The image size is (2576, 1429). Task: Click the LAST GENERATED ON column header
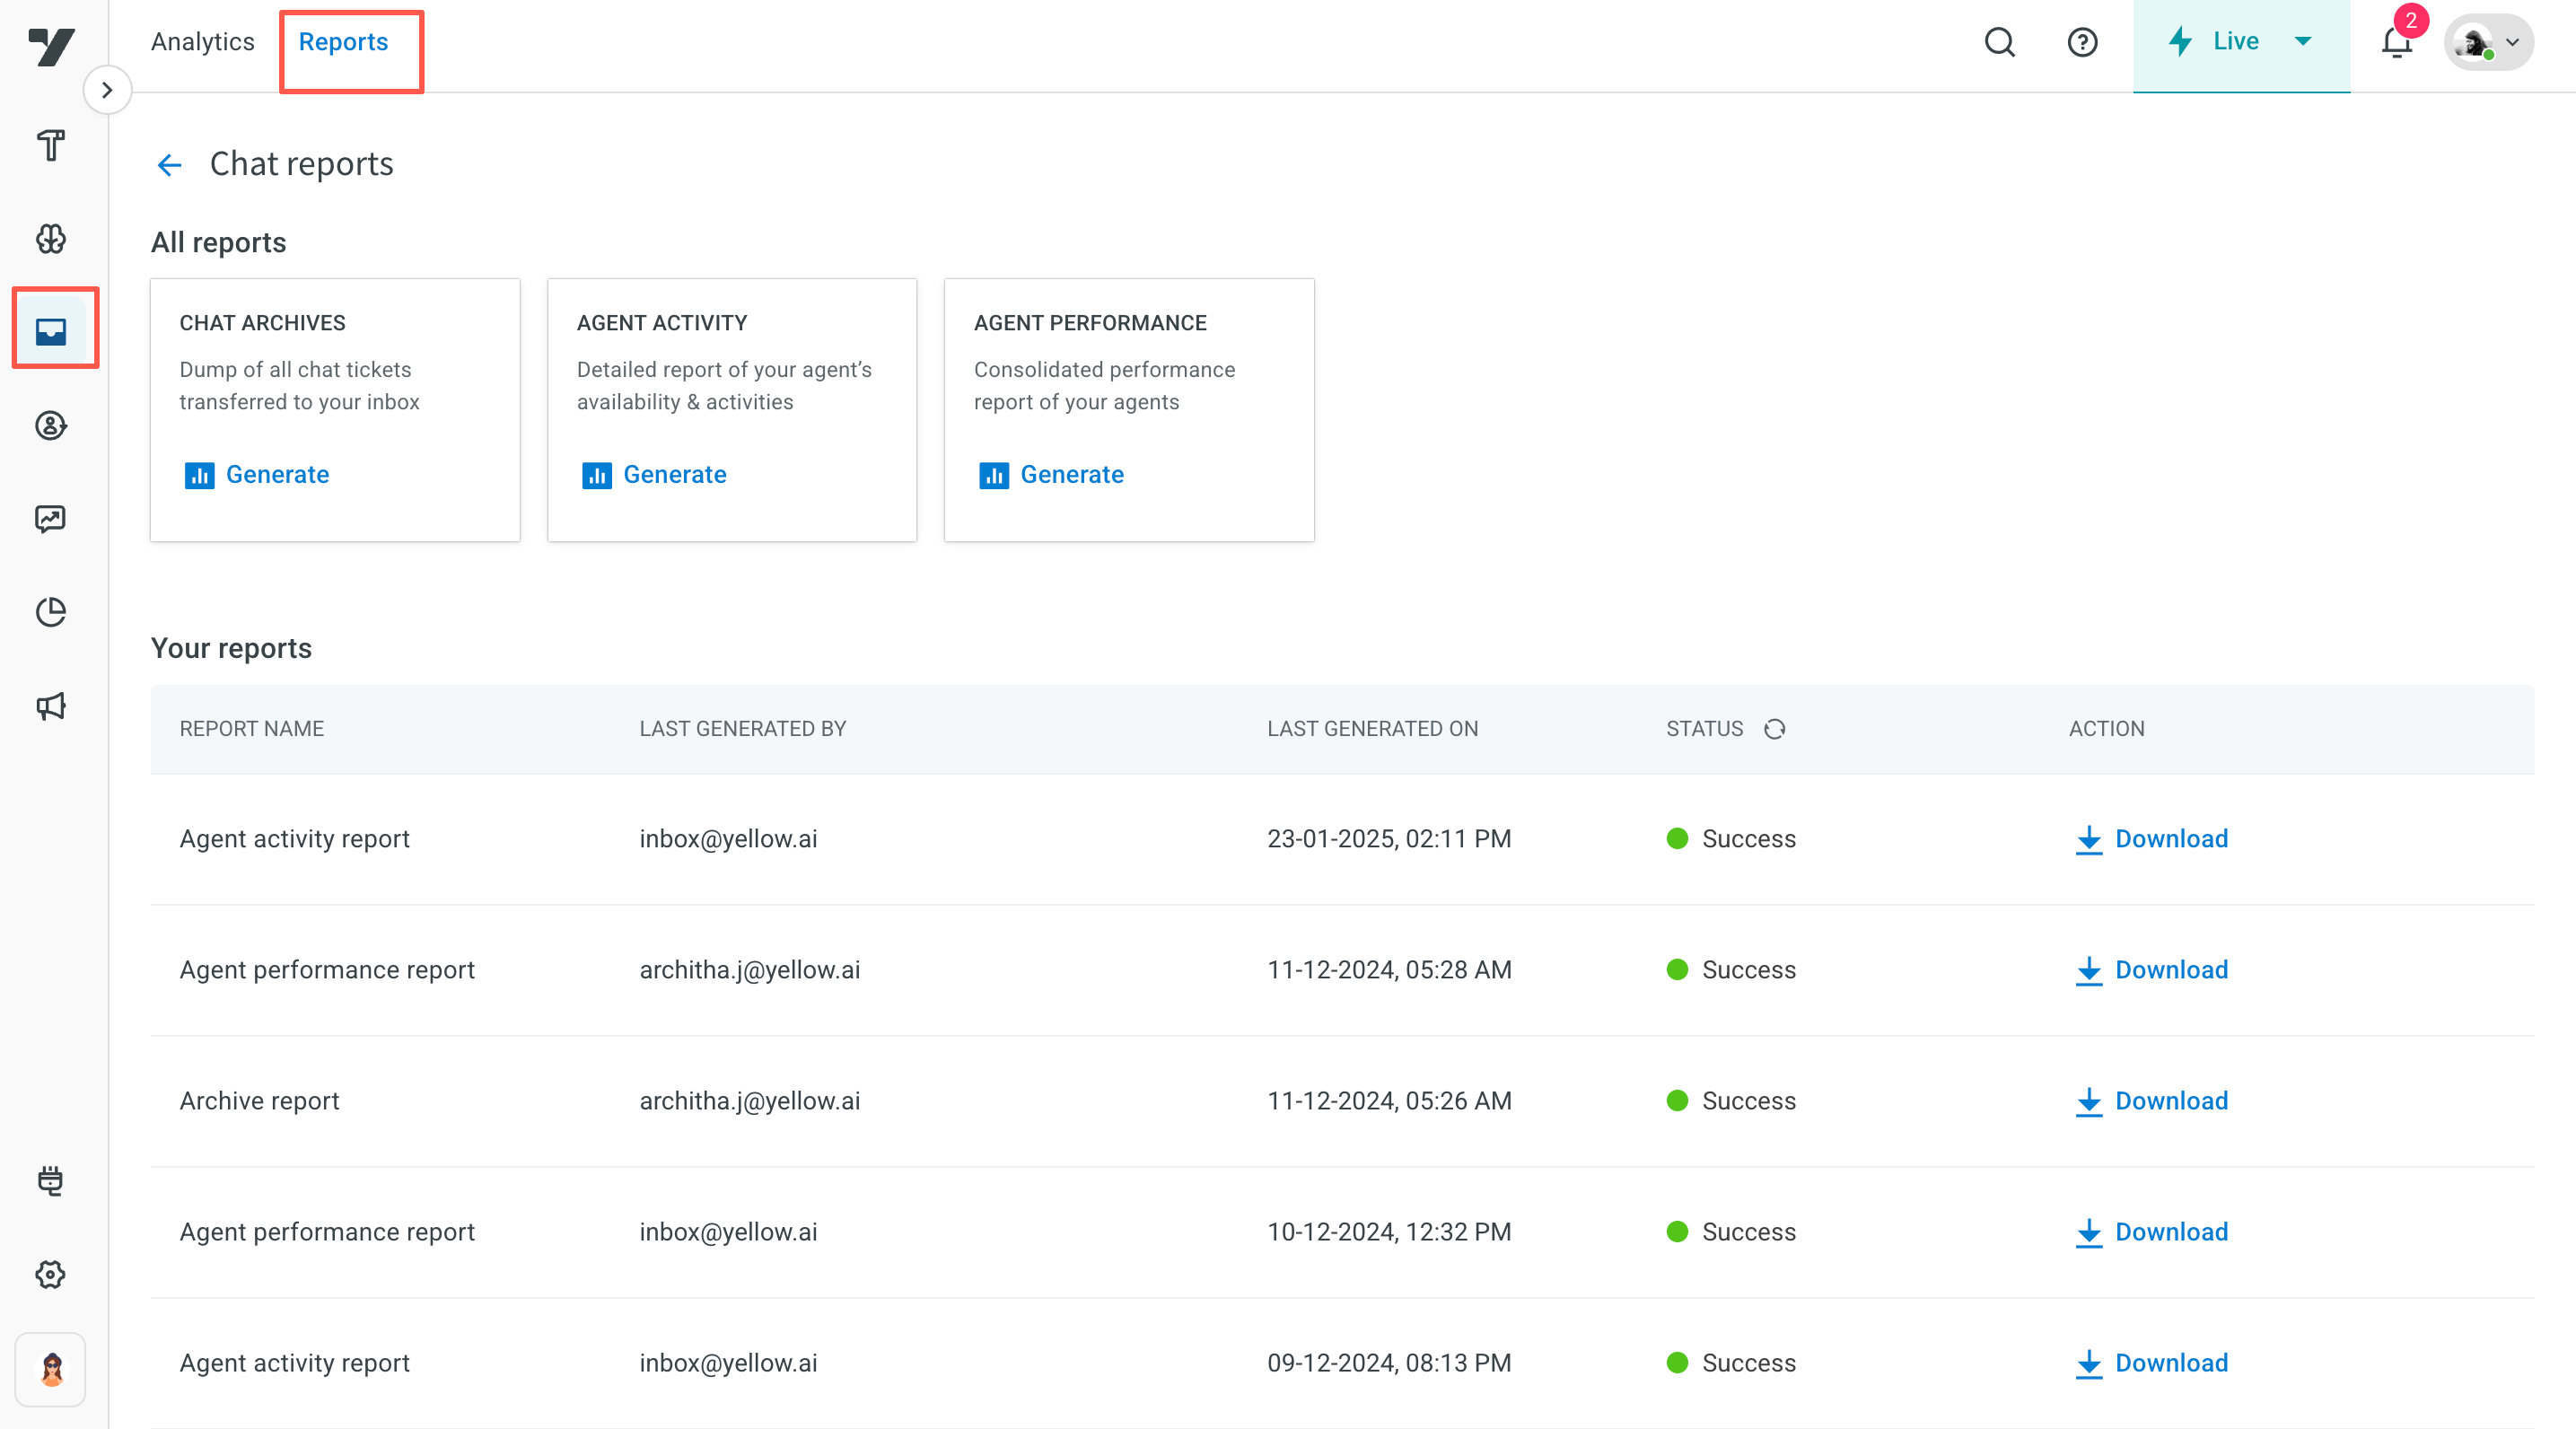pyautogui.click(x=1372, y=729)
